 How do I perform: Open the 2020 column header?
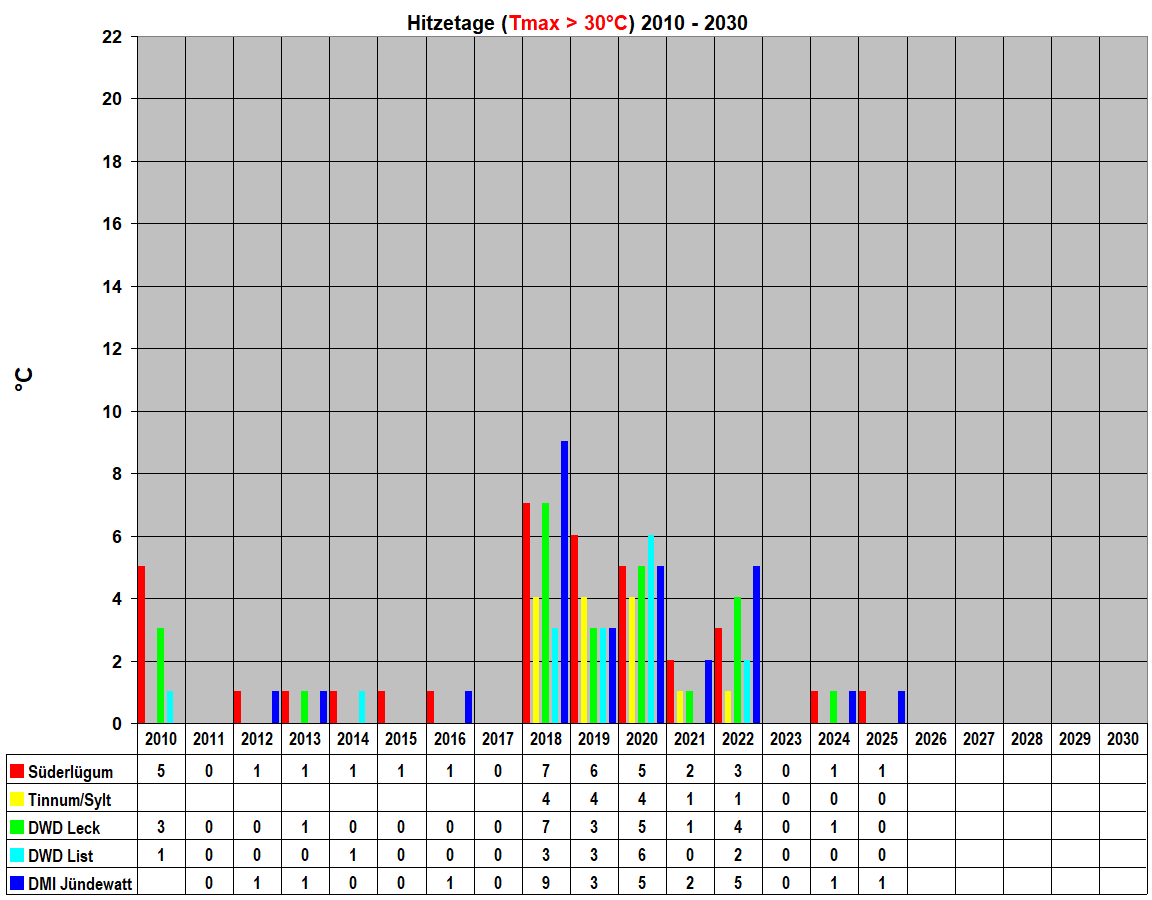pyautogui.click(x=642, y=738)
